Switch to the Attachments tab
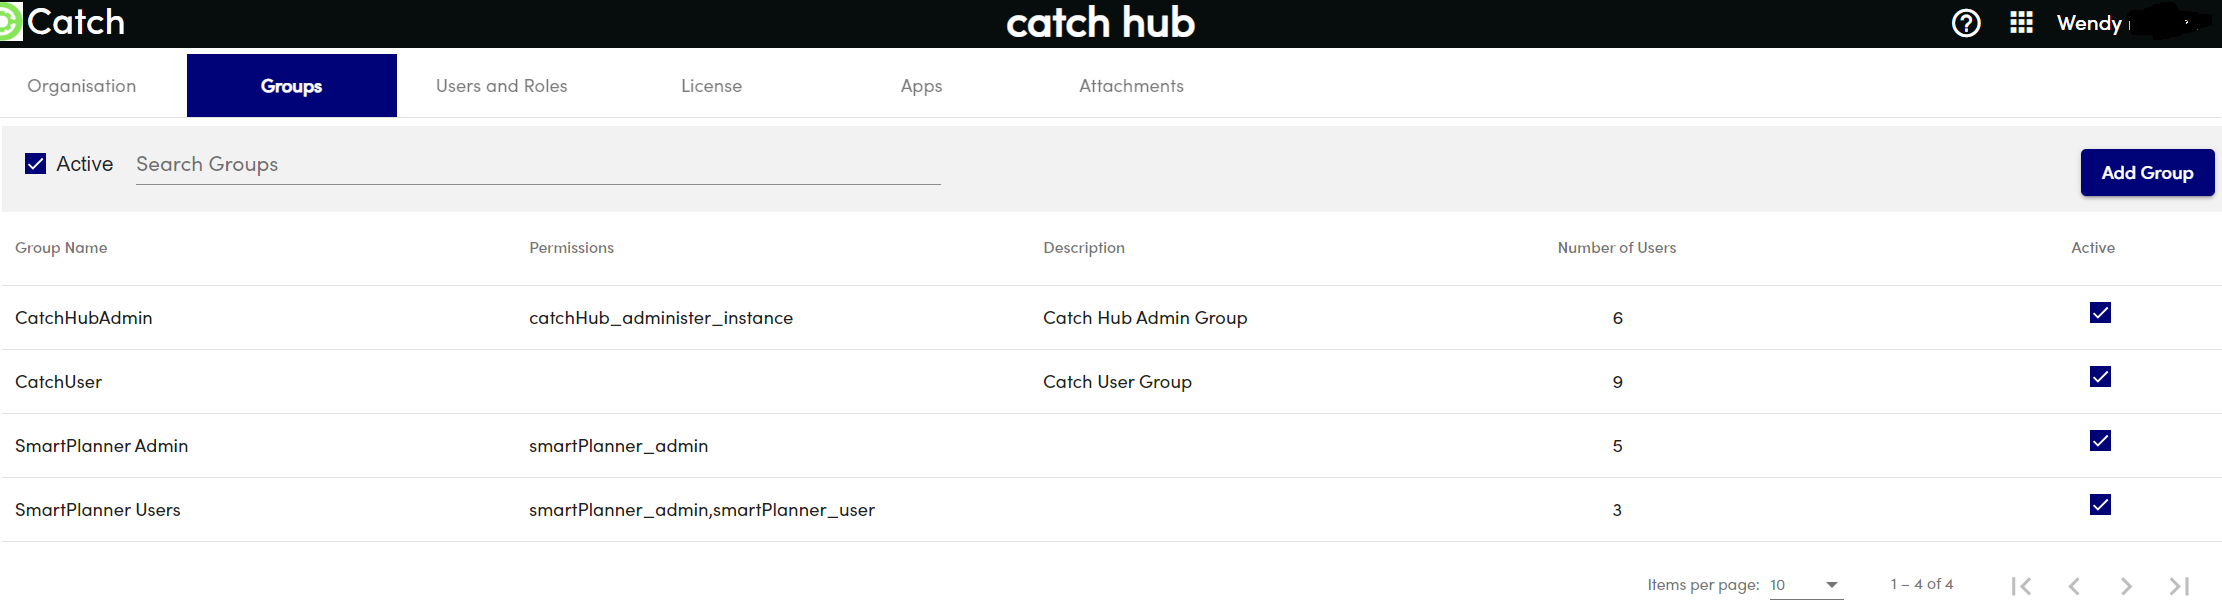Screen dimensions: 2222x611 (1131, 86)
